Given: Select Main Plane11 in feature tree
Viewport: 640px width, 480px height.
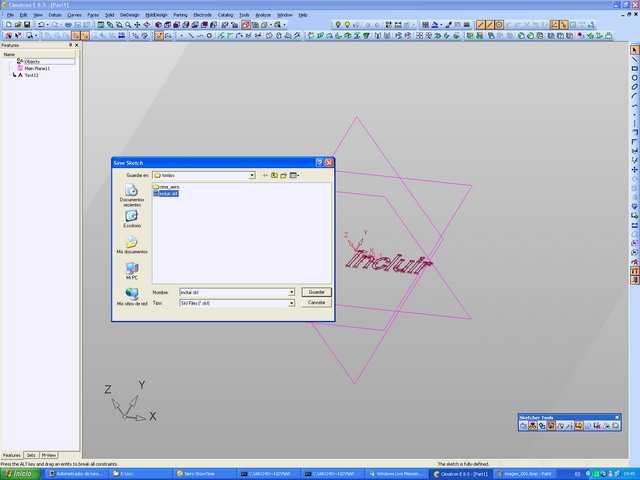Looking at the screenshot, I should (x=37, y=68).
